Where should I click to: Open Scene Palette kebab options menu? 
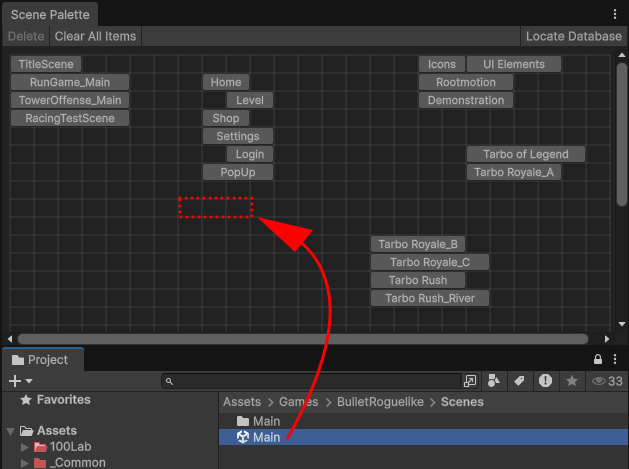coord(615,14)
